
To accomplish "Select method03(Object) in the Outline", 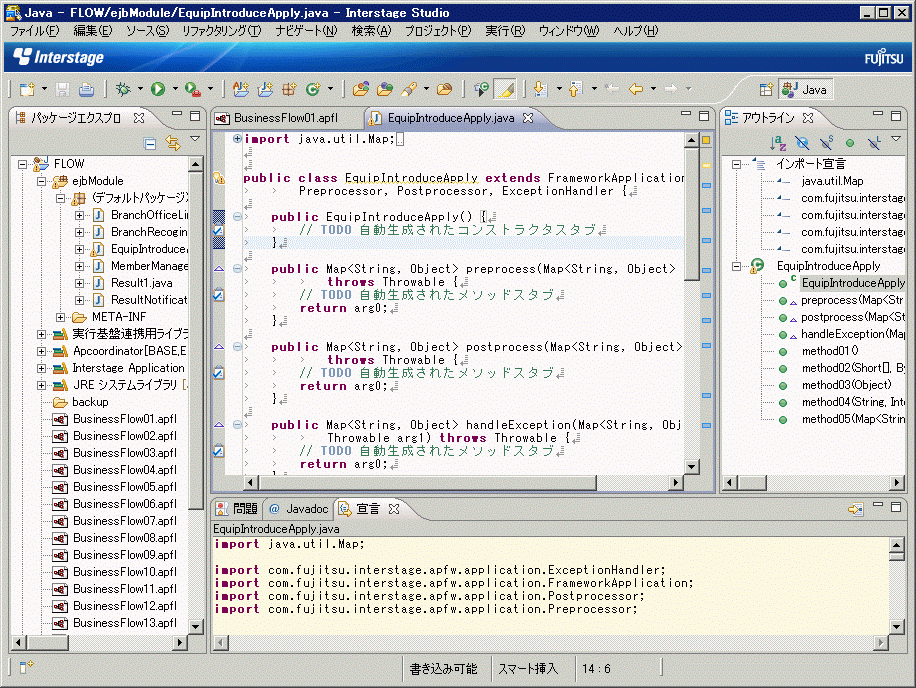I will [846, 385].
